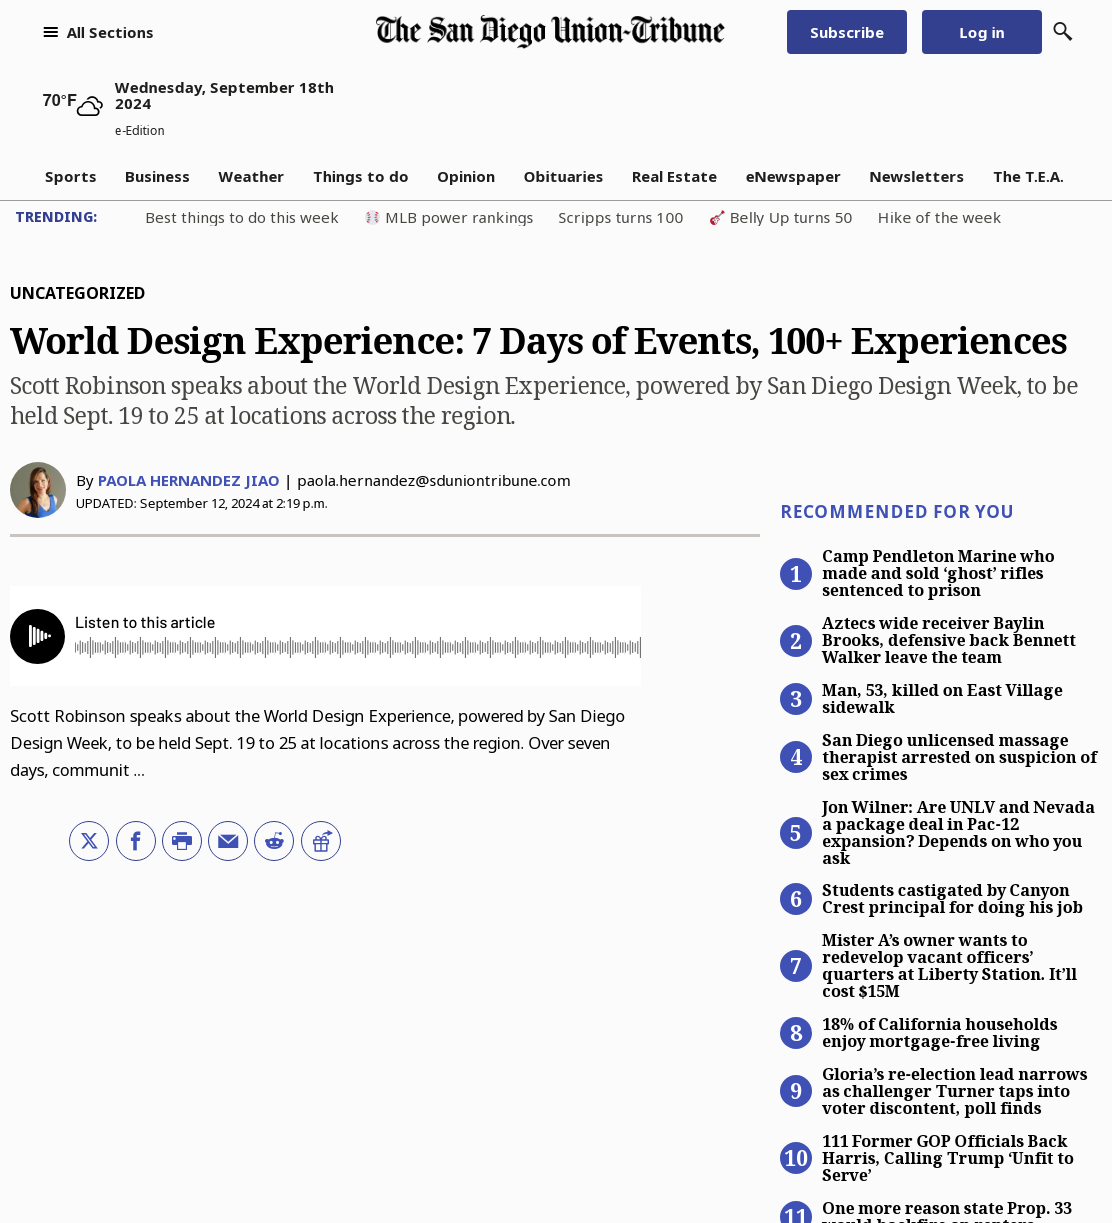Print the article
Image resolution: width=1112 pixels, height=1223 pixels.
click(x=182, y=841)
